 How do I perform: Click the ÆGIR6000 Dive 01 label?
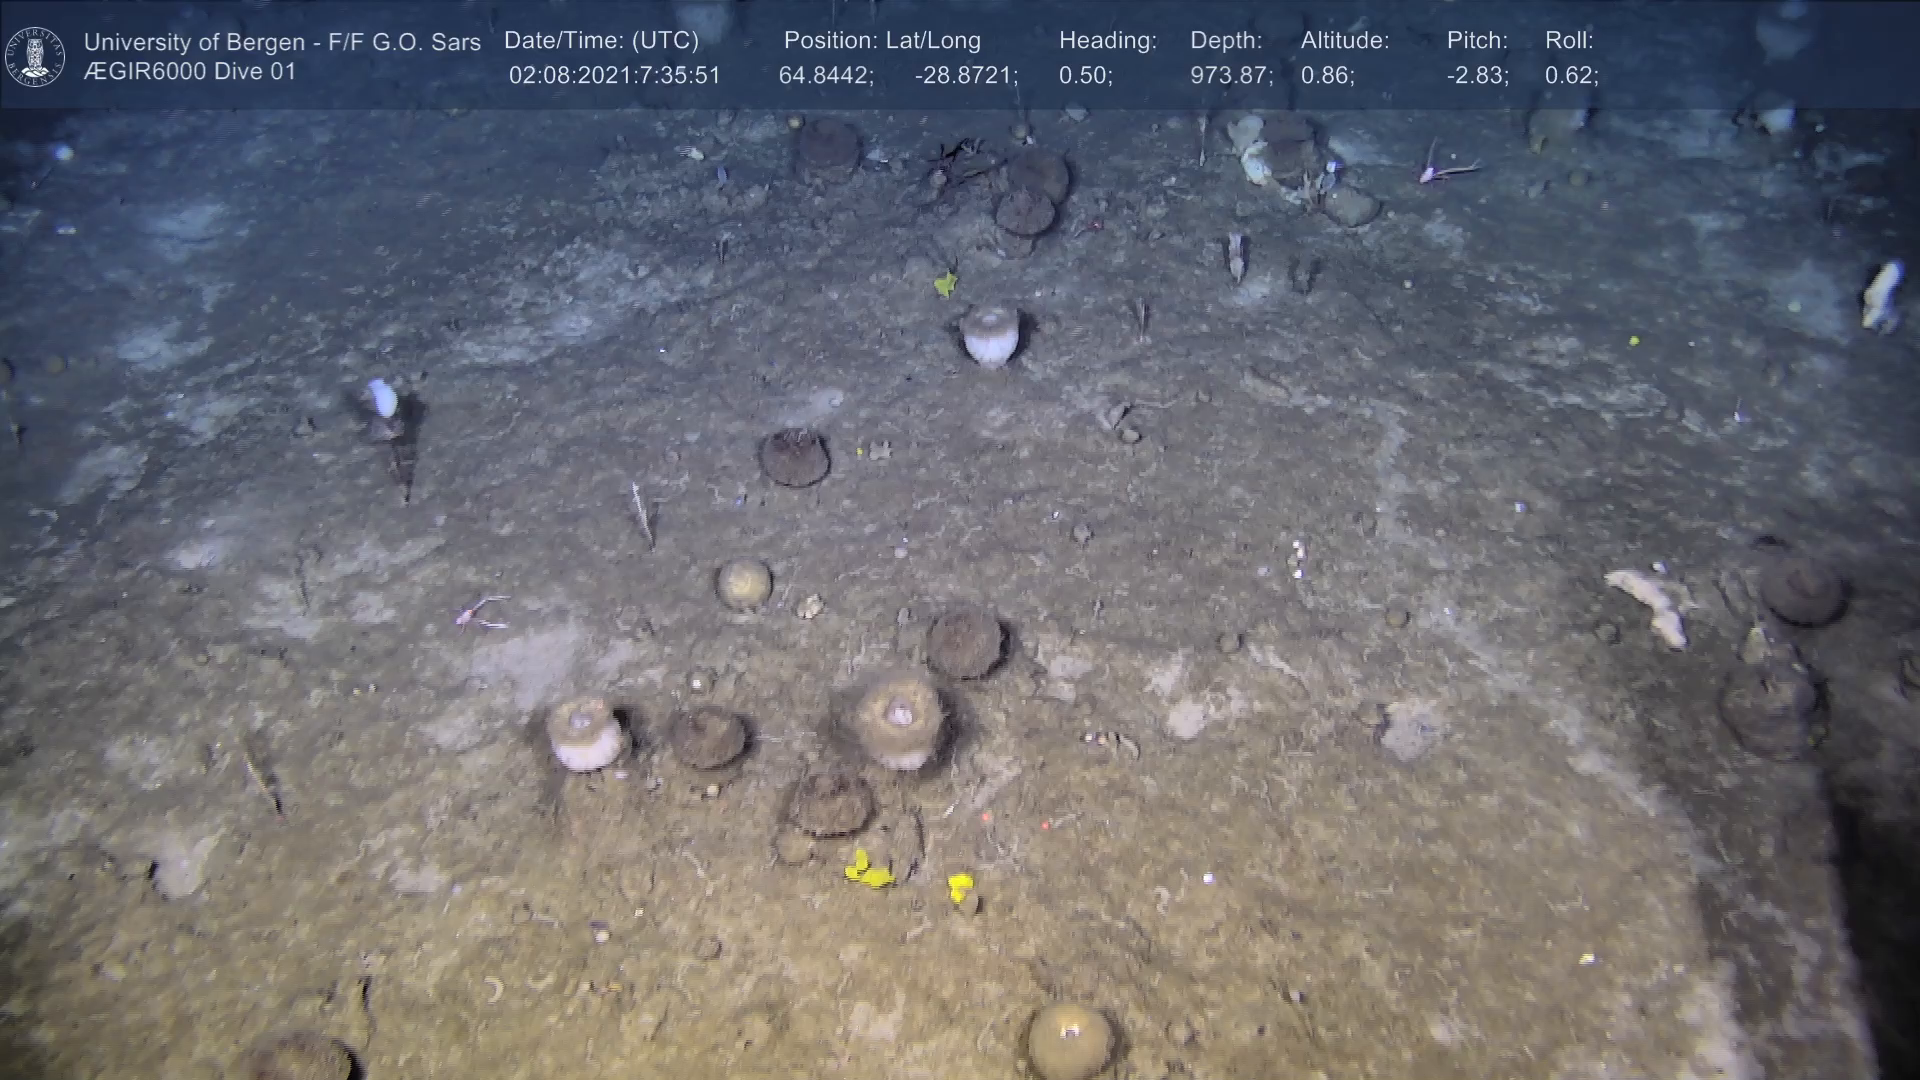click(190, 72)
